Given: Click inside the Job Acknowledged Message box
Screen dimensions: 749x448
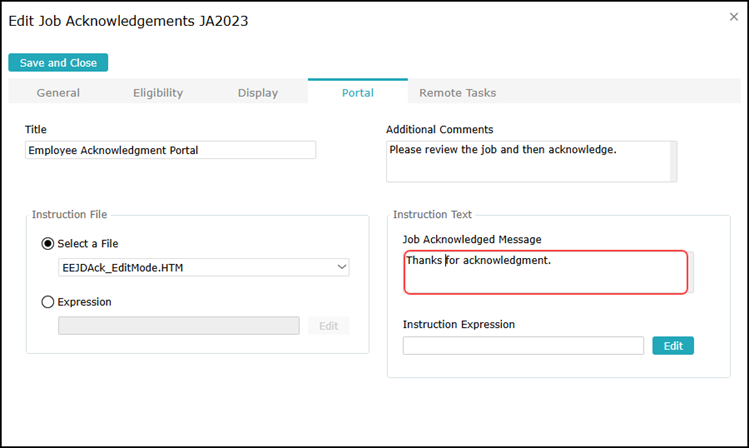Looking at the screenshot, I should tap(545, 273).
